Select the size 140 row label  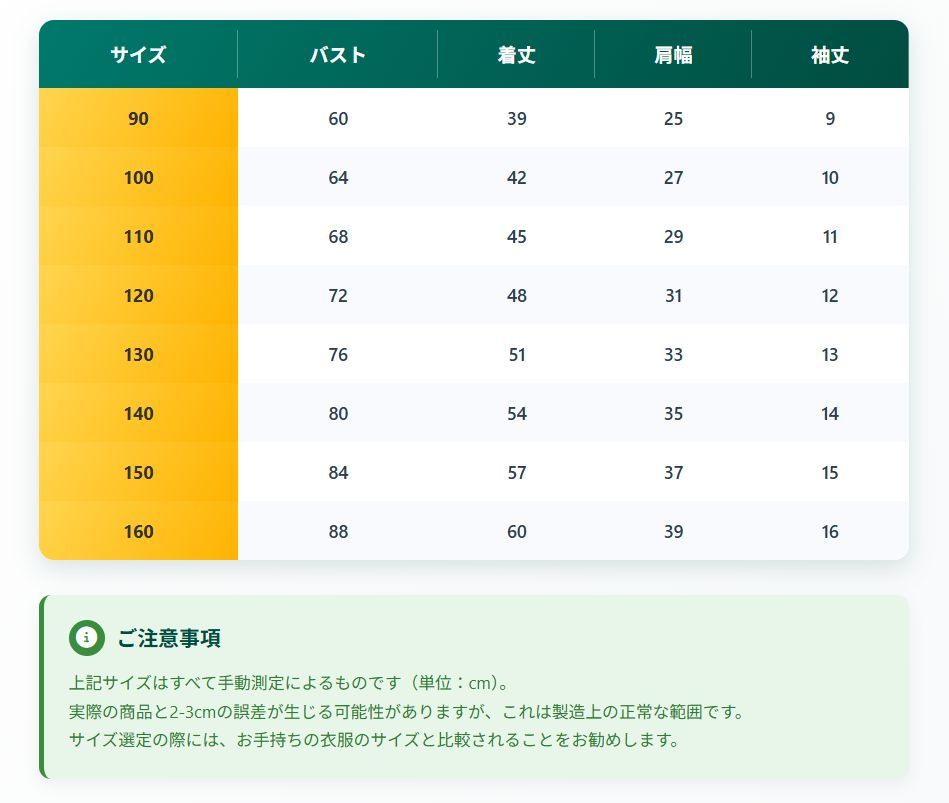coord(139,413)
